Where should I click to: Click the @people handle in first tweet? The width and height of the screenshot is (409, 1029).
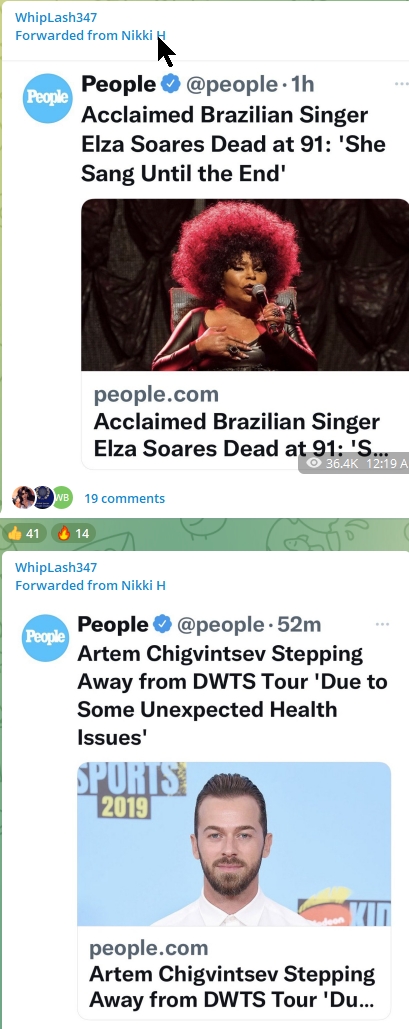point(232,84)
